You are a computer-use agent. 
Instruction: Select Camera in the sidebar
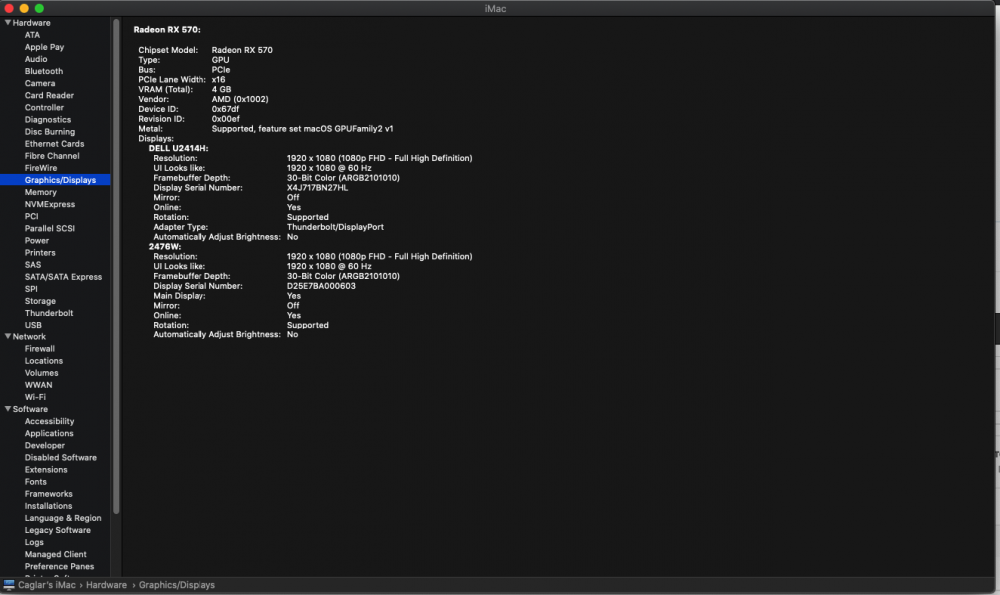(x=40, y=84)
